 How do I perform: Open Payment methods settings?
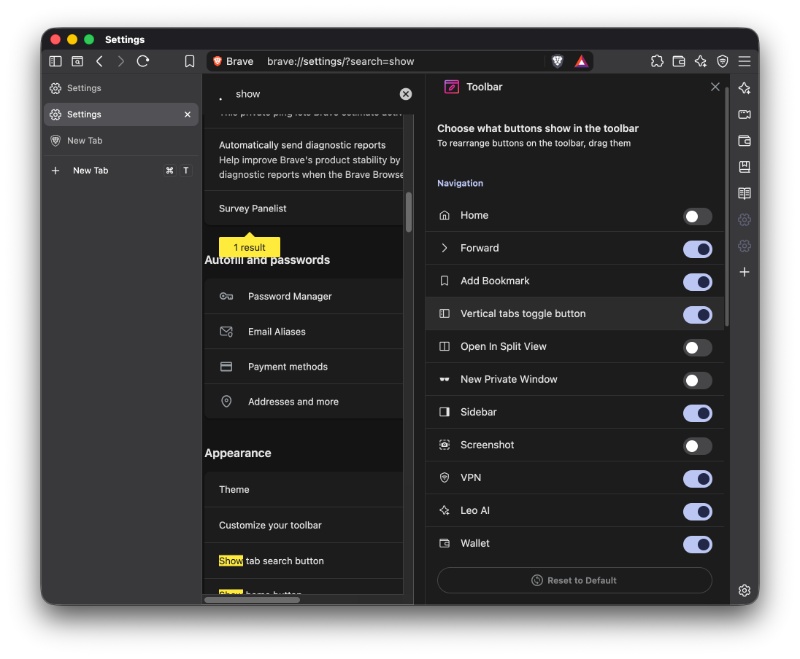(x=304, y=367)
